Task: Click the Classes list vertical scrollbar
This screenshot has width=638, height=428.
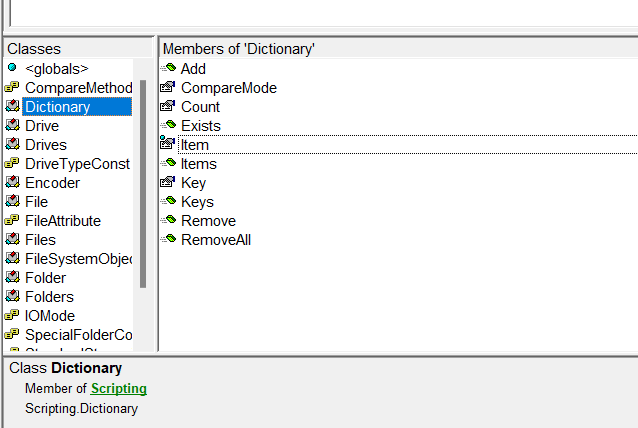Action: pos(143,180)
